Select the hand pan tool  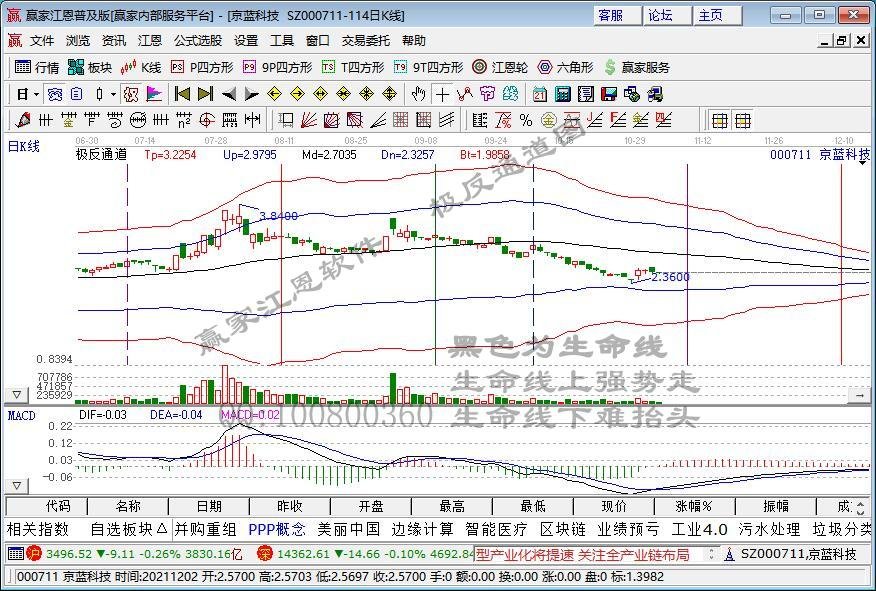point(418,94)
